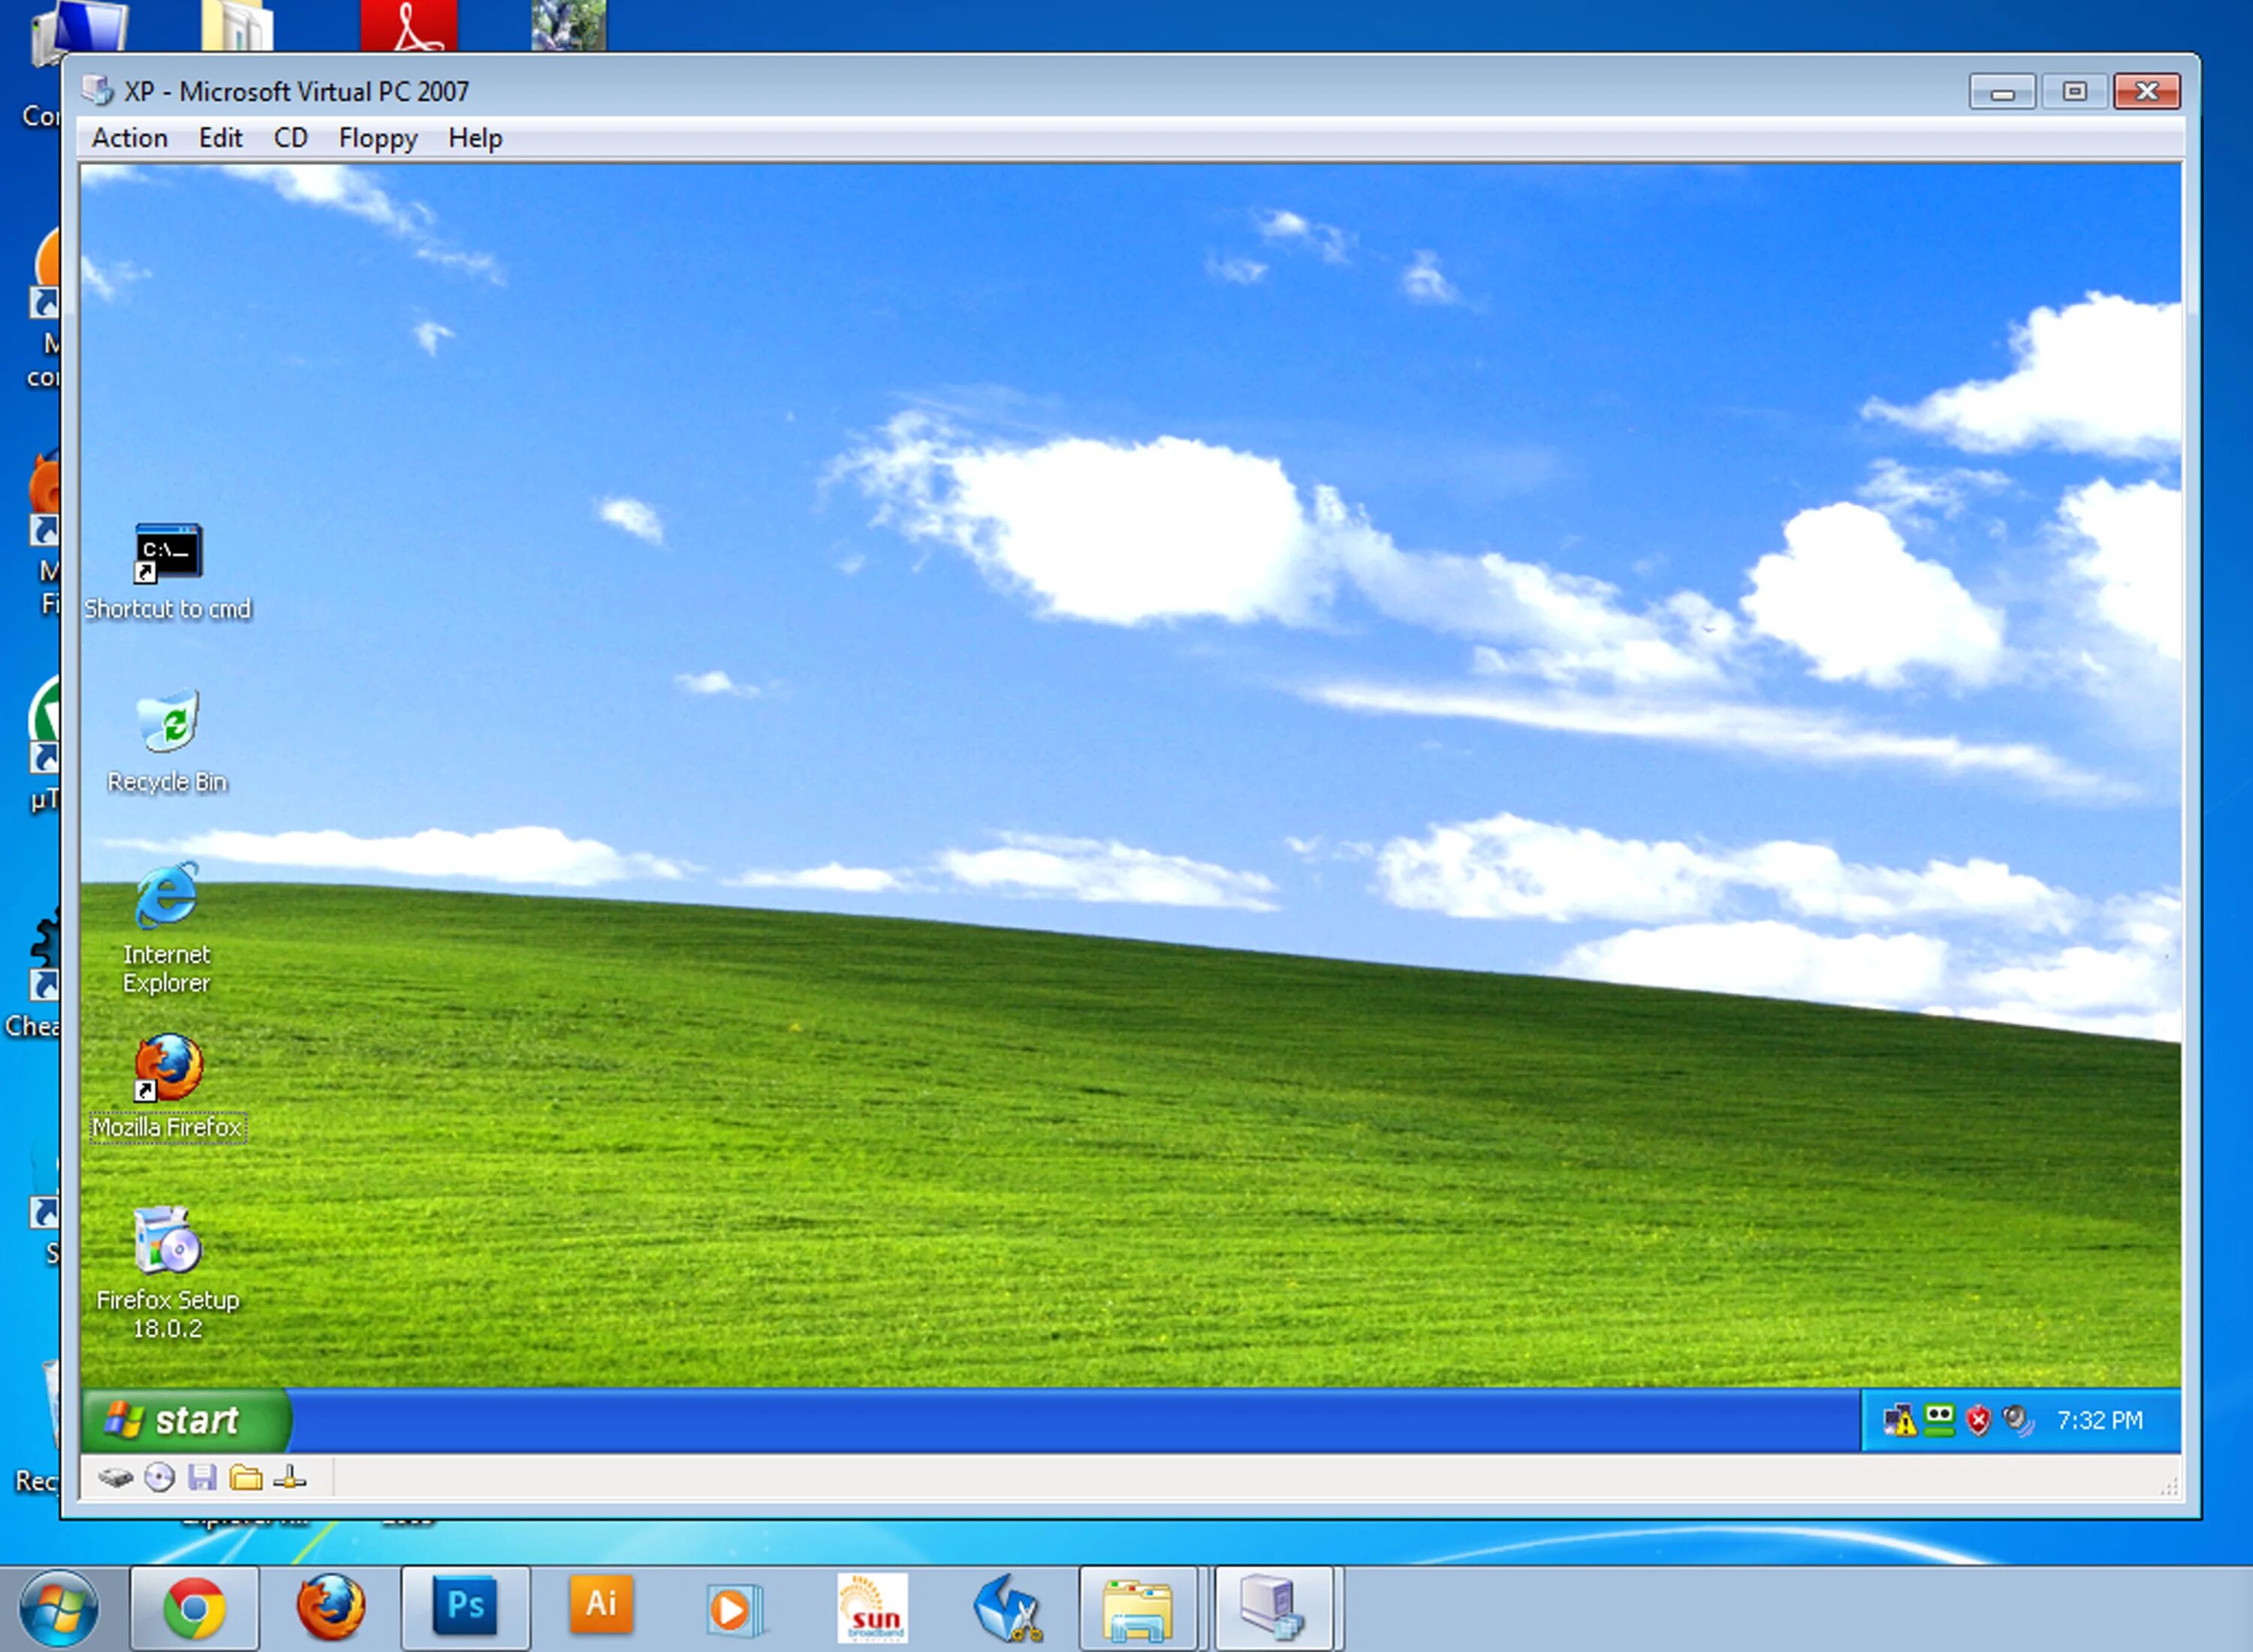This screenshot has width=2253, height=1652.
Task: Open the CD menu in Virtual PC
Action: tap(291, 138)
